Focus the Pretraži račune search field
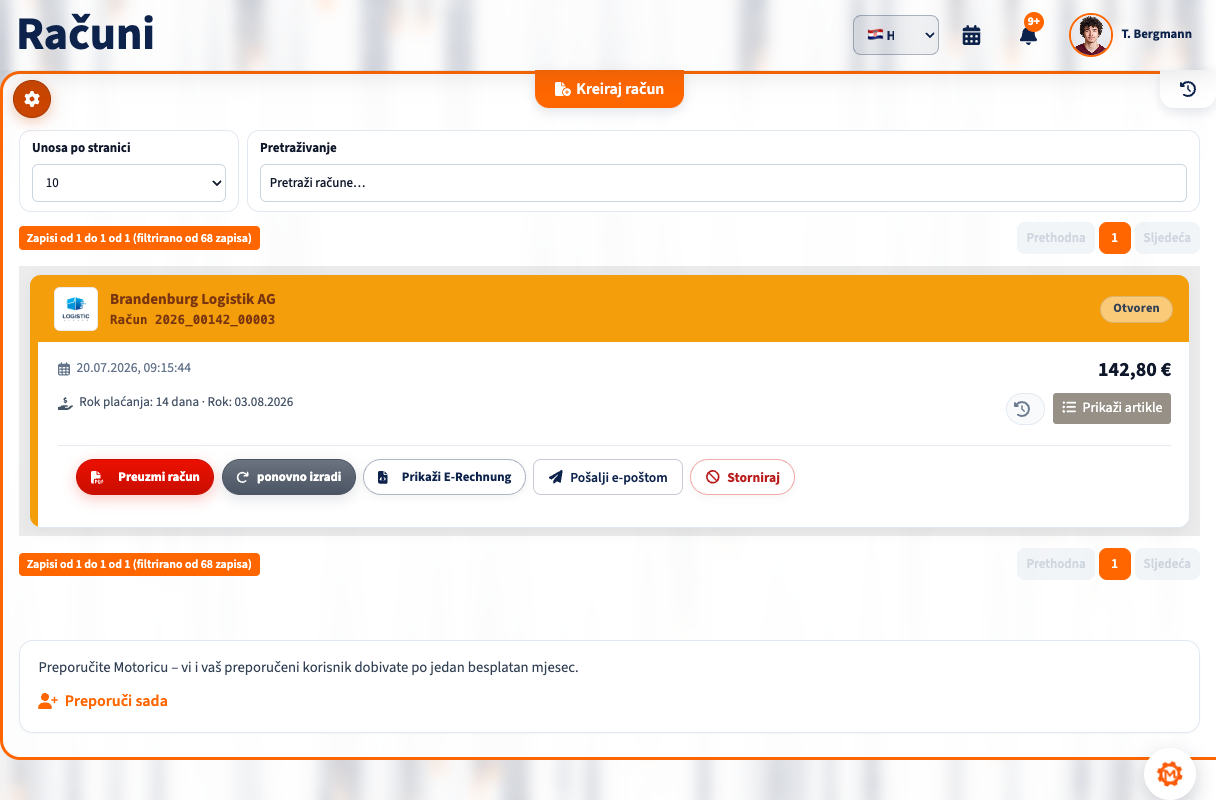 coord(723,183)
